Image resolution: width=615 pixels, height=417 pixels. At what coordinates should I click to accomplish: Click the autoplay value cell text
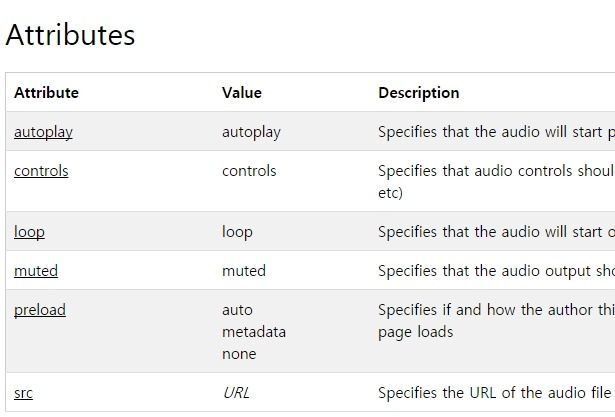pyautogui.click(x=251, y=132)
